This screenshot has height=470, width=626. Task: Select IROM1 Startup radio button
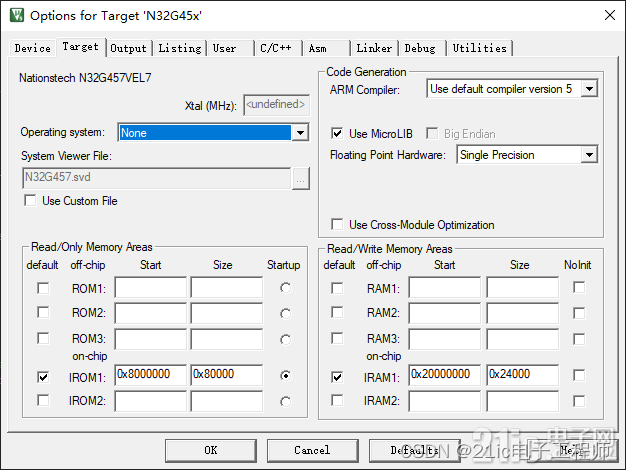[x=285, y=376]
